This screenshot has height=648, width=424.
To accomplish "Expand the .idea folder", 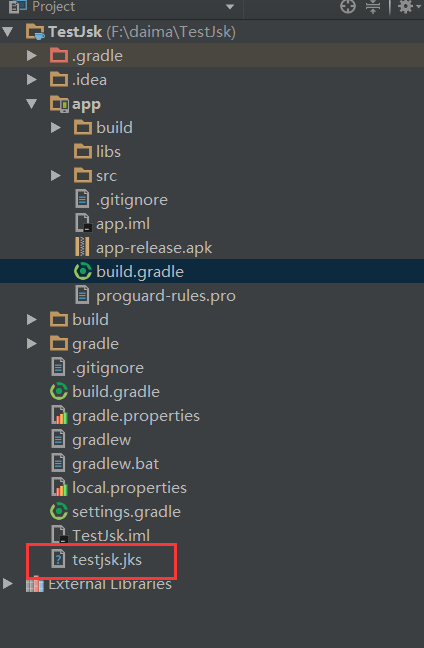I will [x=32, y=79].
